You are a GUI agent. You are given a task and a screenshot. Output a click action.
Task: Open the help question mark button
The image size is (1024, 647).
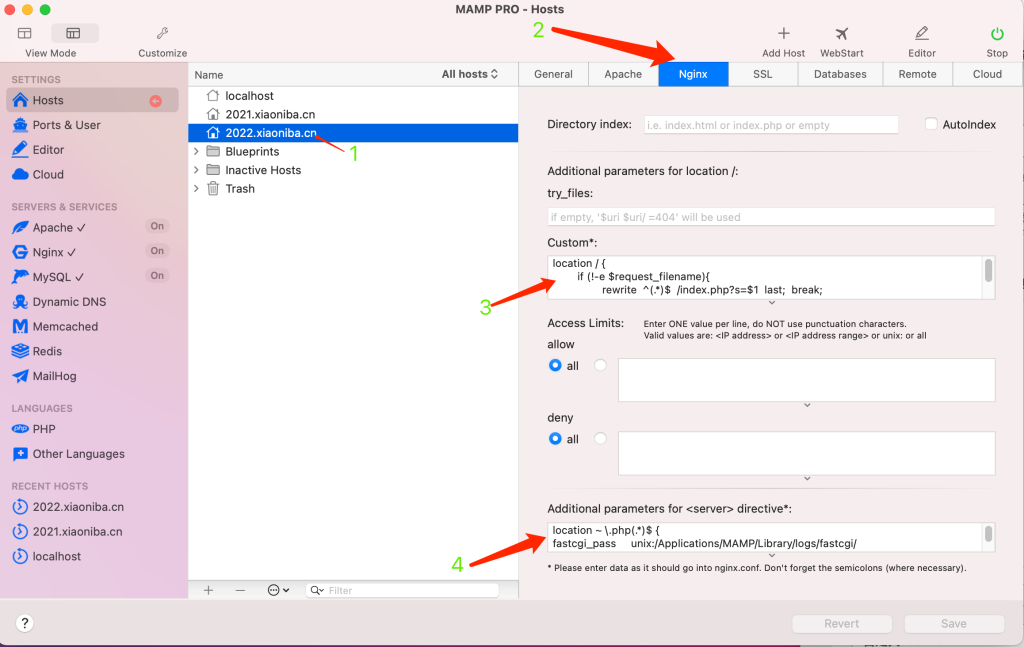point(24,623)
